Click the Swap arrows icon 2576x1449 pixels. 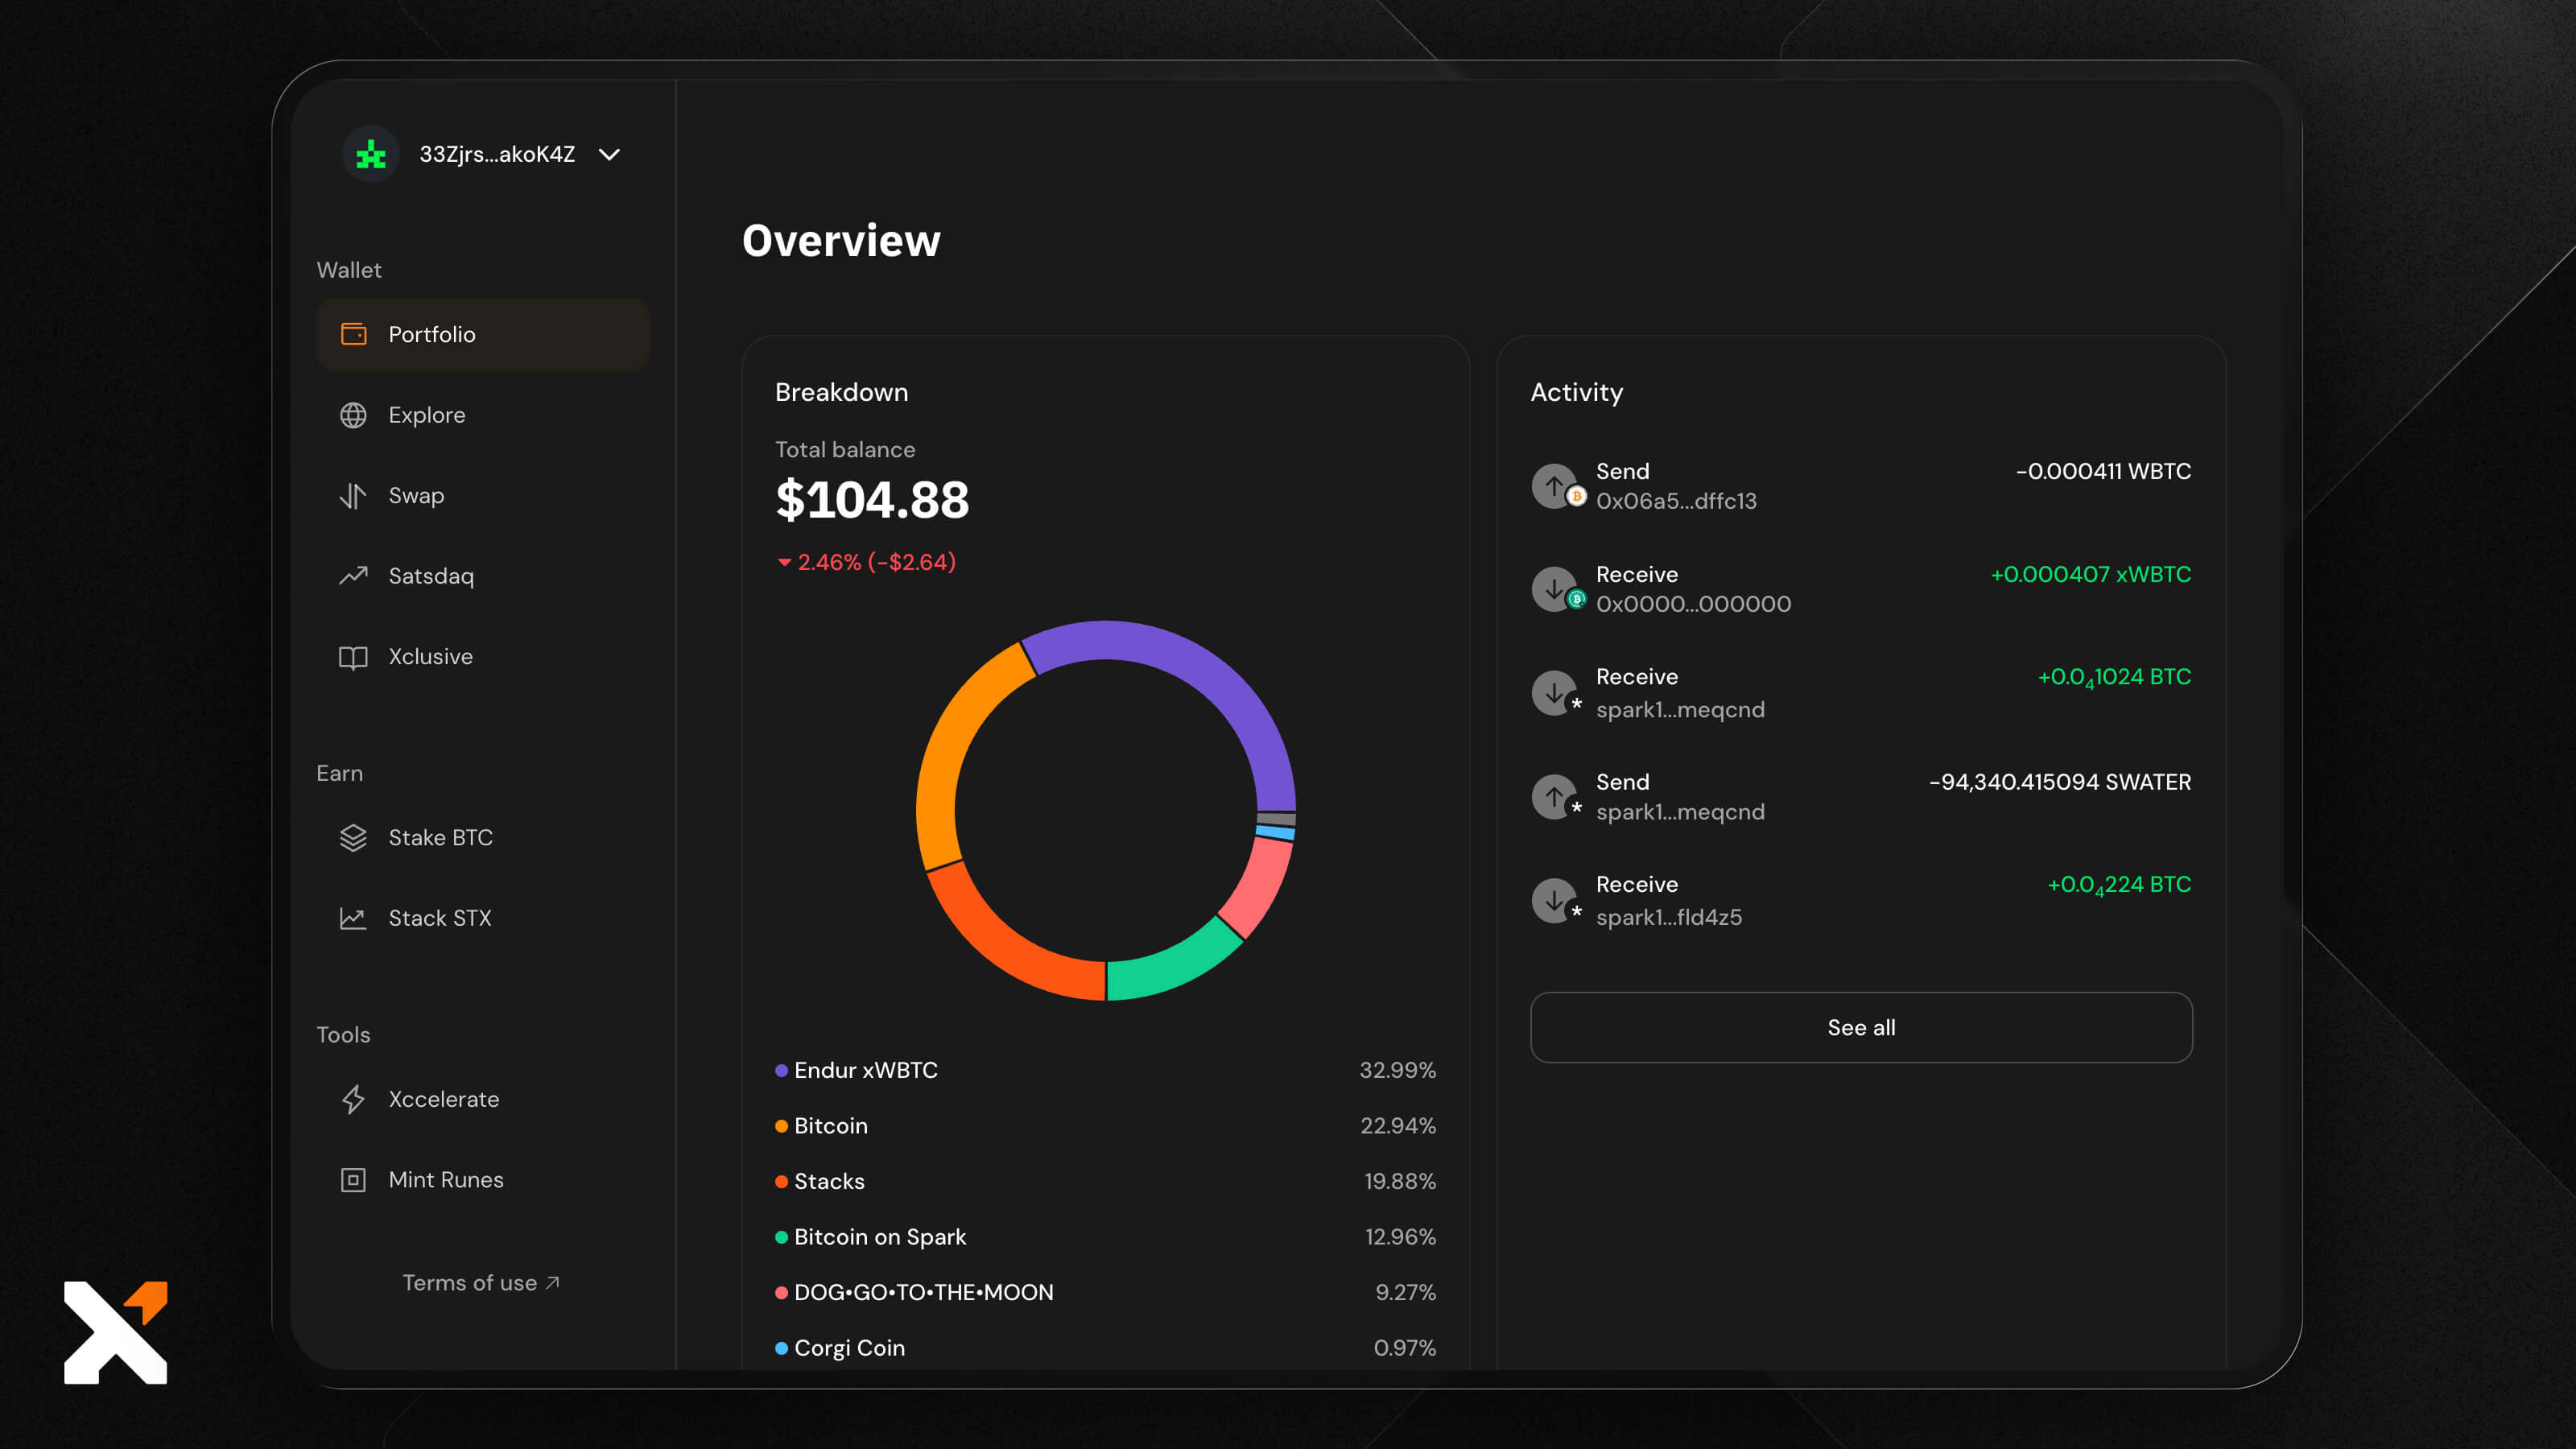point(353,496)
